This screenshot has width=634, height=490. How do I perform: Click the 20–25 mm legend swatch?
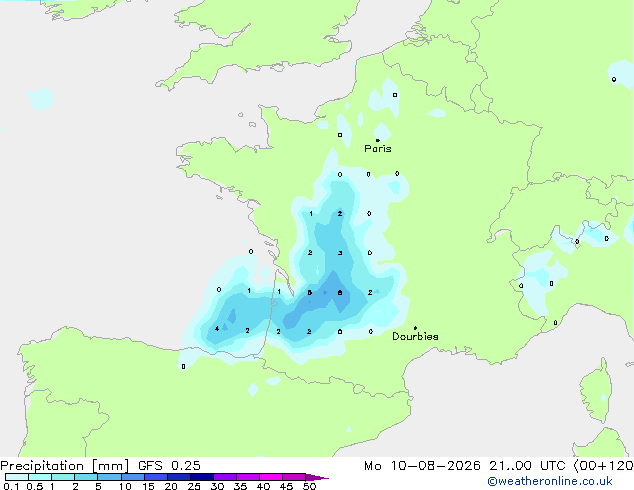click(x=179, y=477)
